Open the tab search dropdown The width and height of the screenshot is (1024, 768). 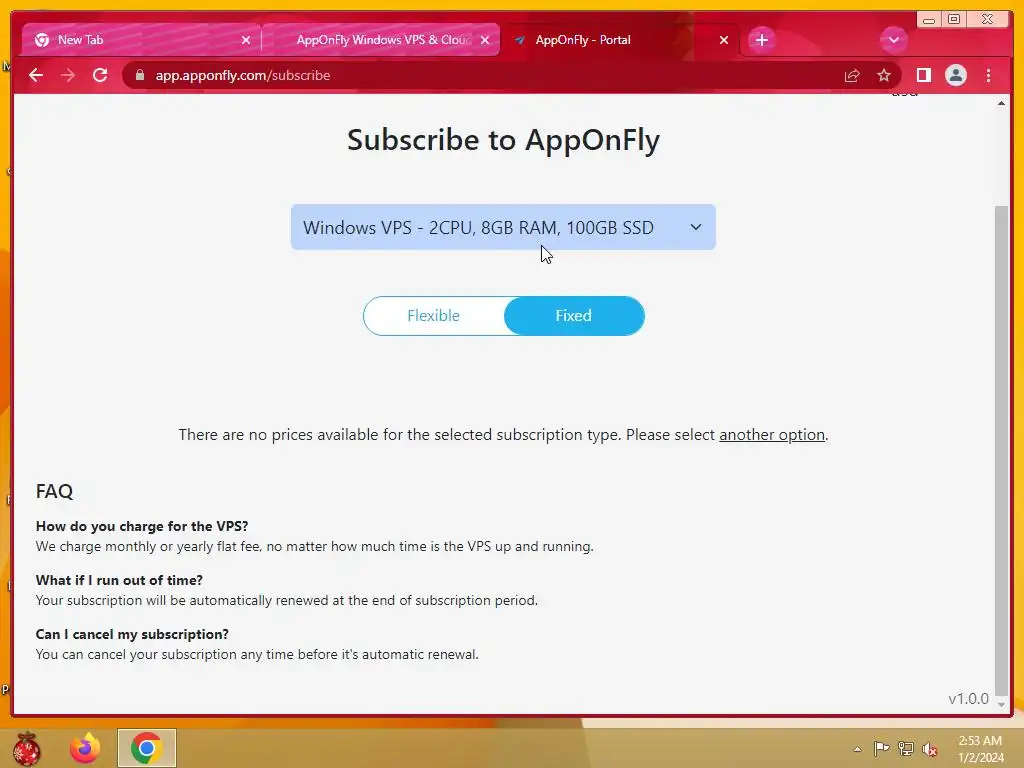click(893, 40)
